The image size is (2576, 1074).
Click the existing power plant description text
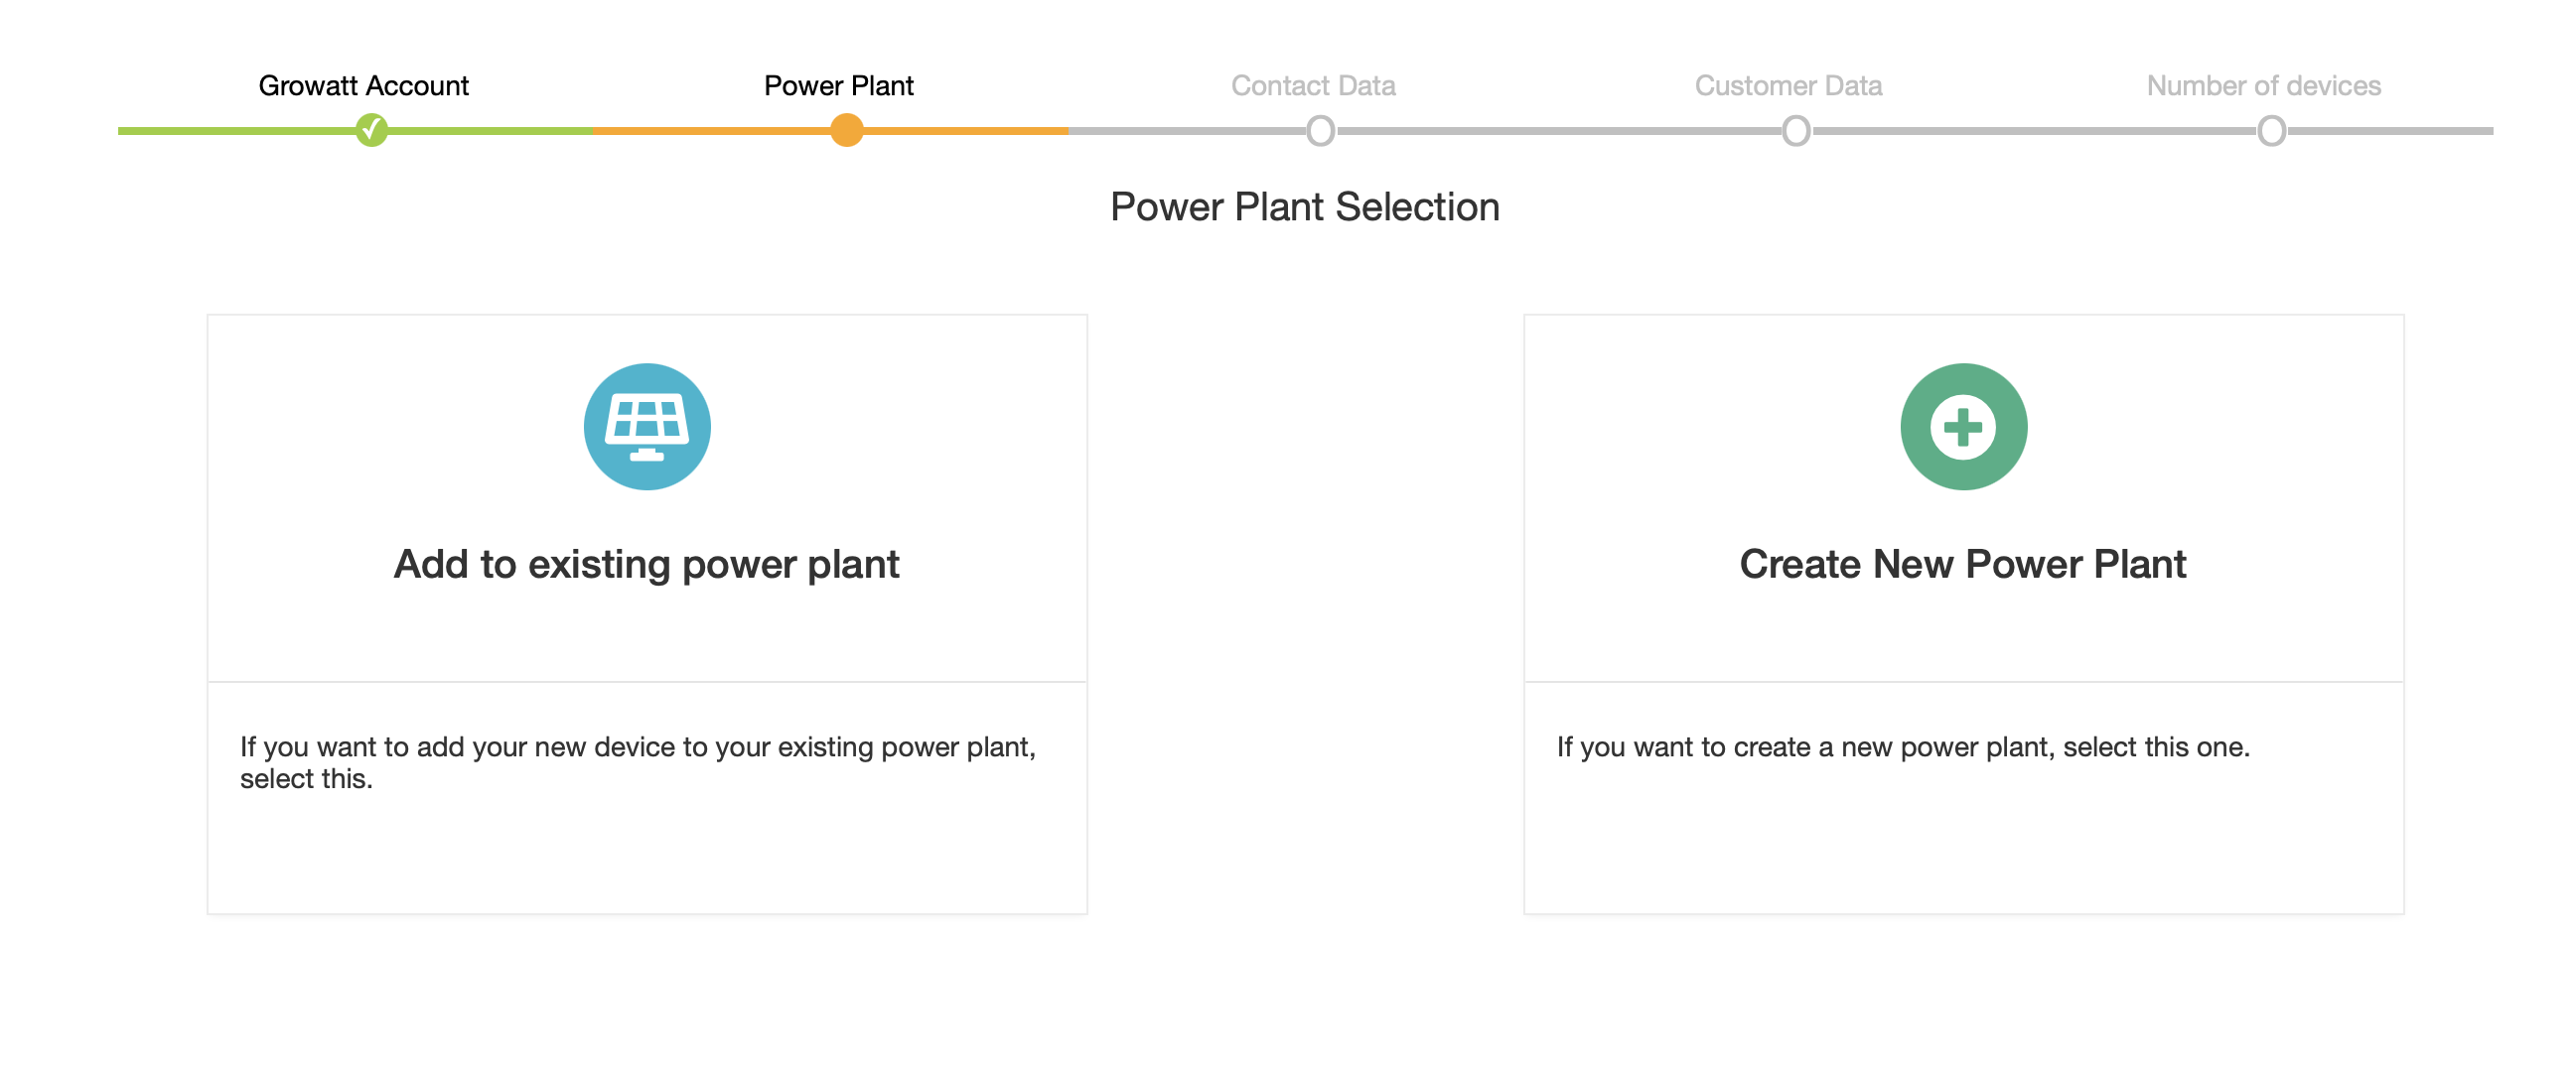click(x=637, y=762)
